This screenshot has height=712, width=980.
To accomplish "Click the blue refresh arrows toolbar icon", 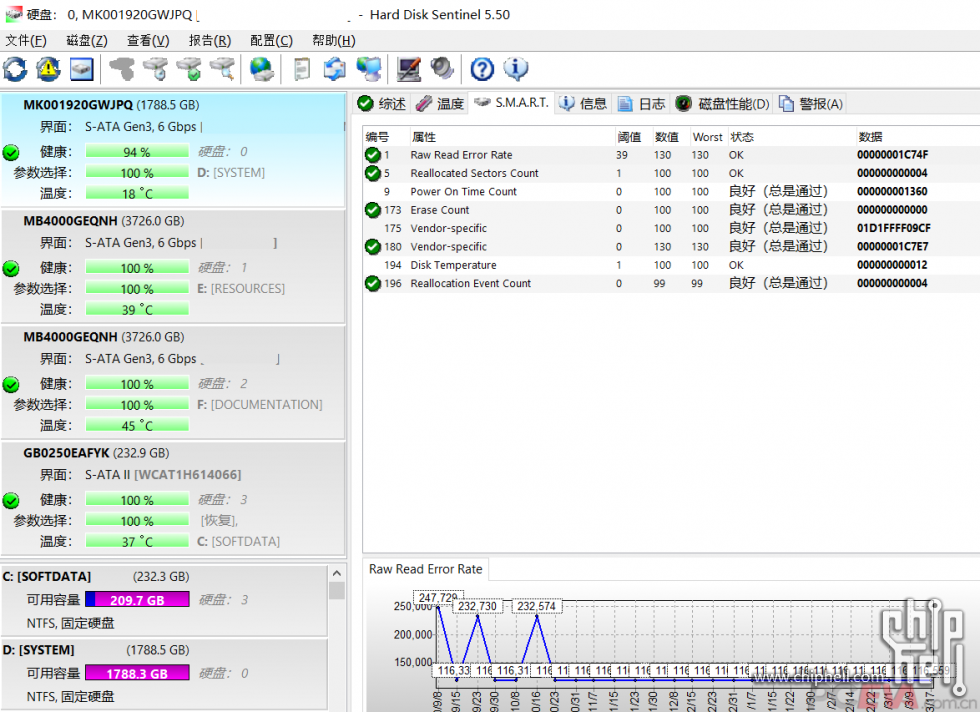I will [x=15, y=69].
